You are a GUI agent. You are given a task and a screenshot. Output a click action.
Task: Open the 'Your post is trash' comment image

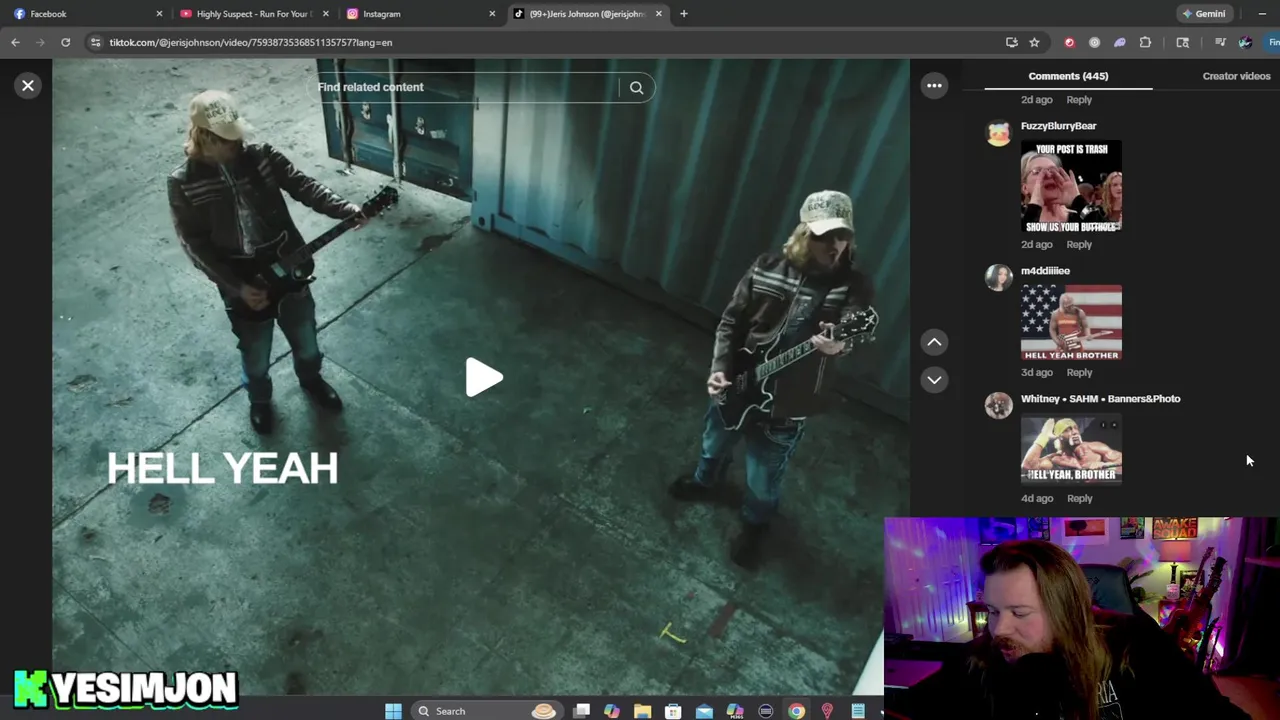(1071, 187)
